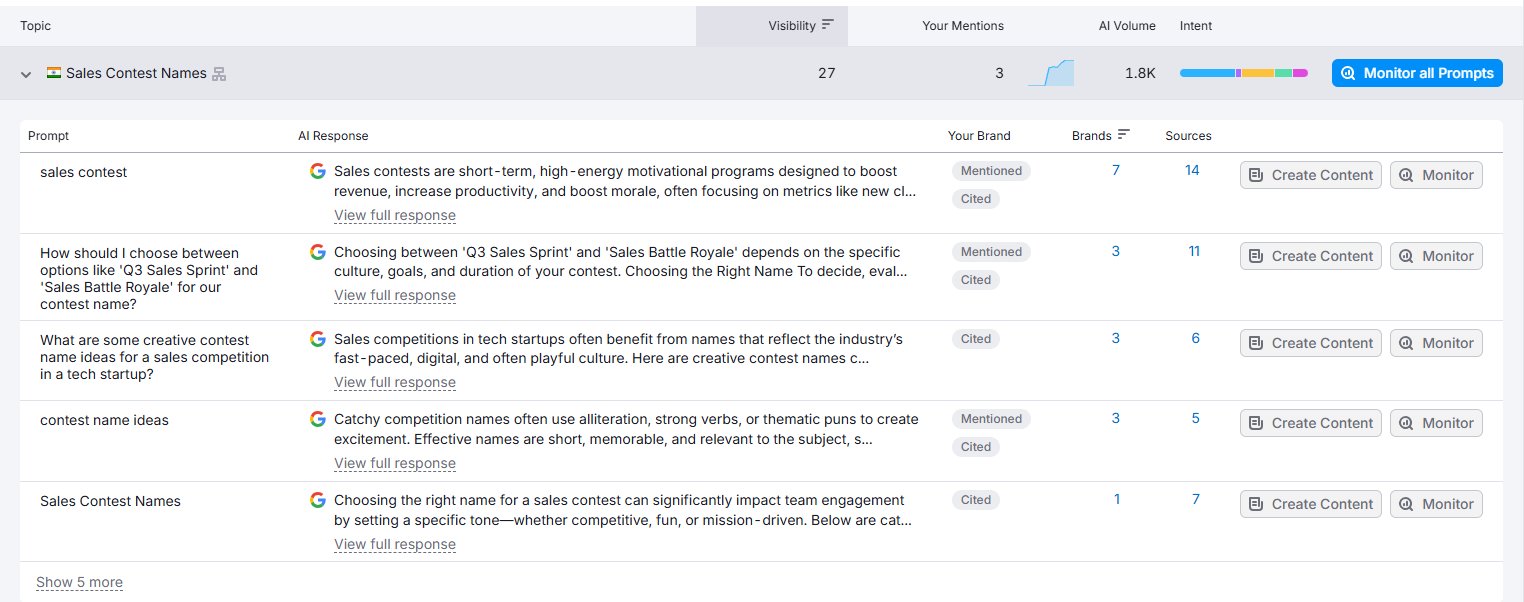Click the Monitor all Prompts button

1416,72
